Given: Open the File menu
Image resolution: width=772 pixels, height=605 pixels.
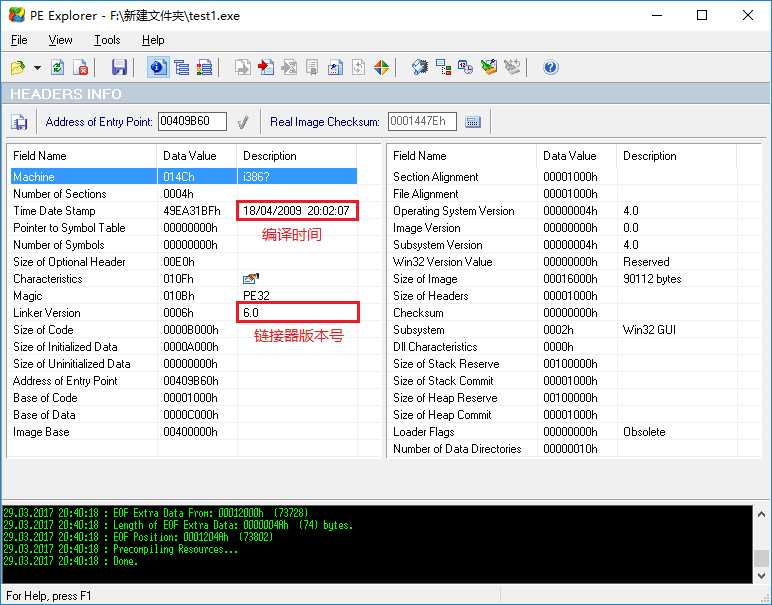Looking at the screenshot, I should point(19,40).
